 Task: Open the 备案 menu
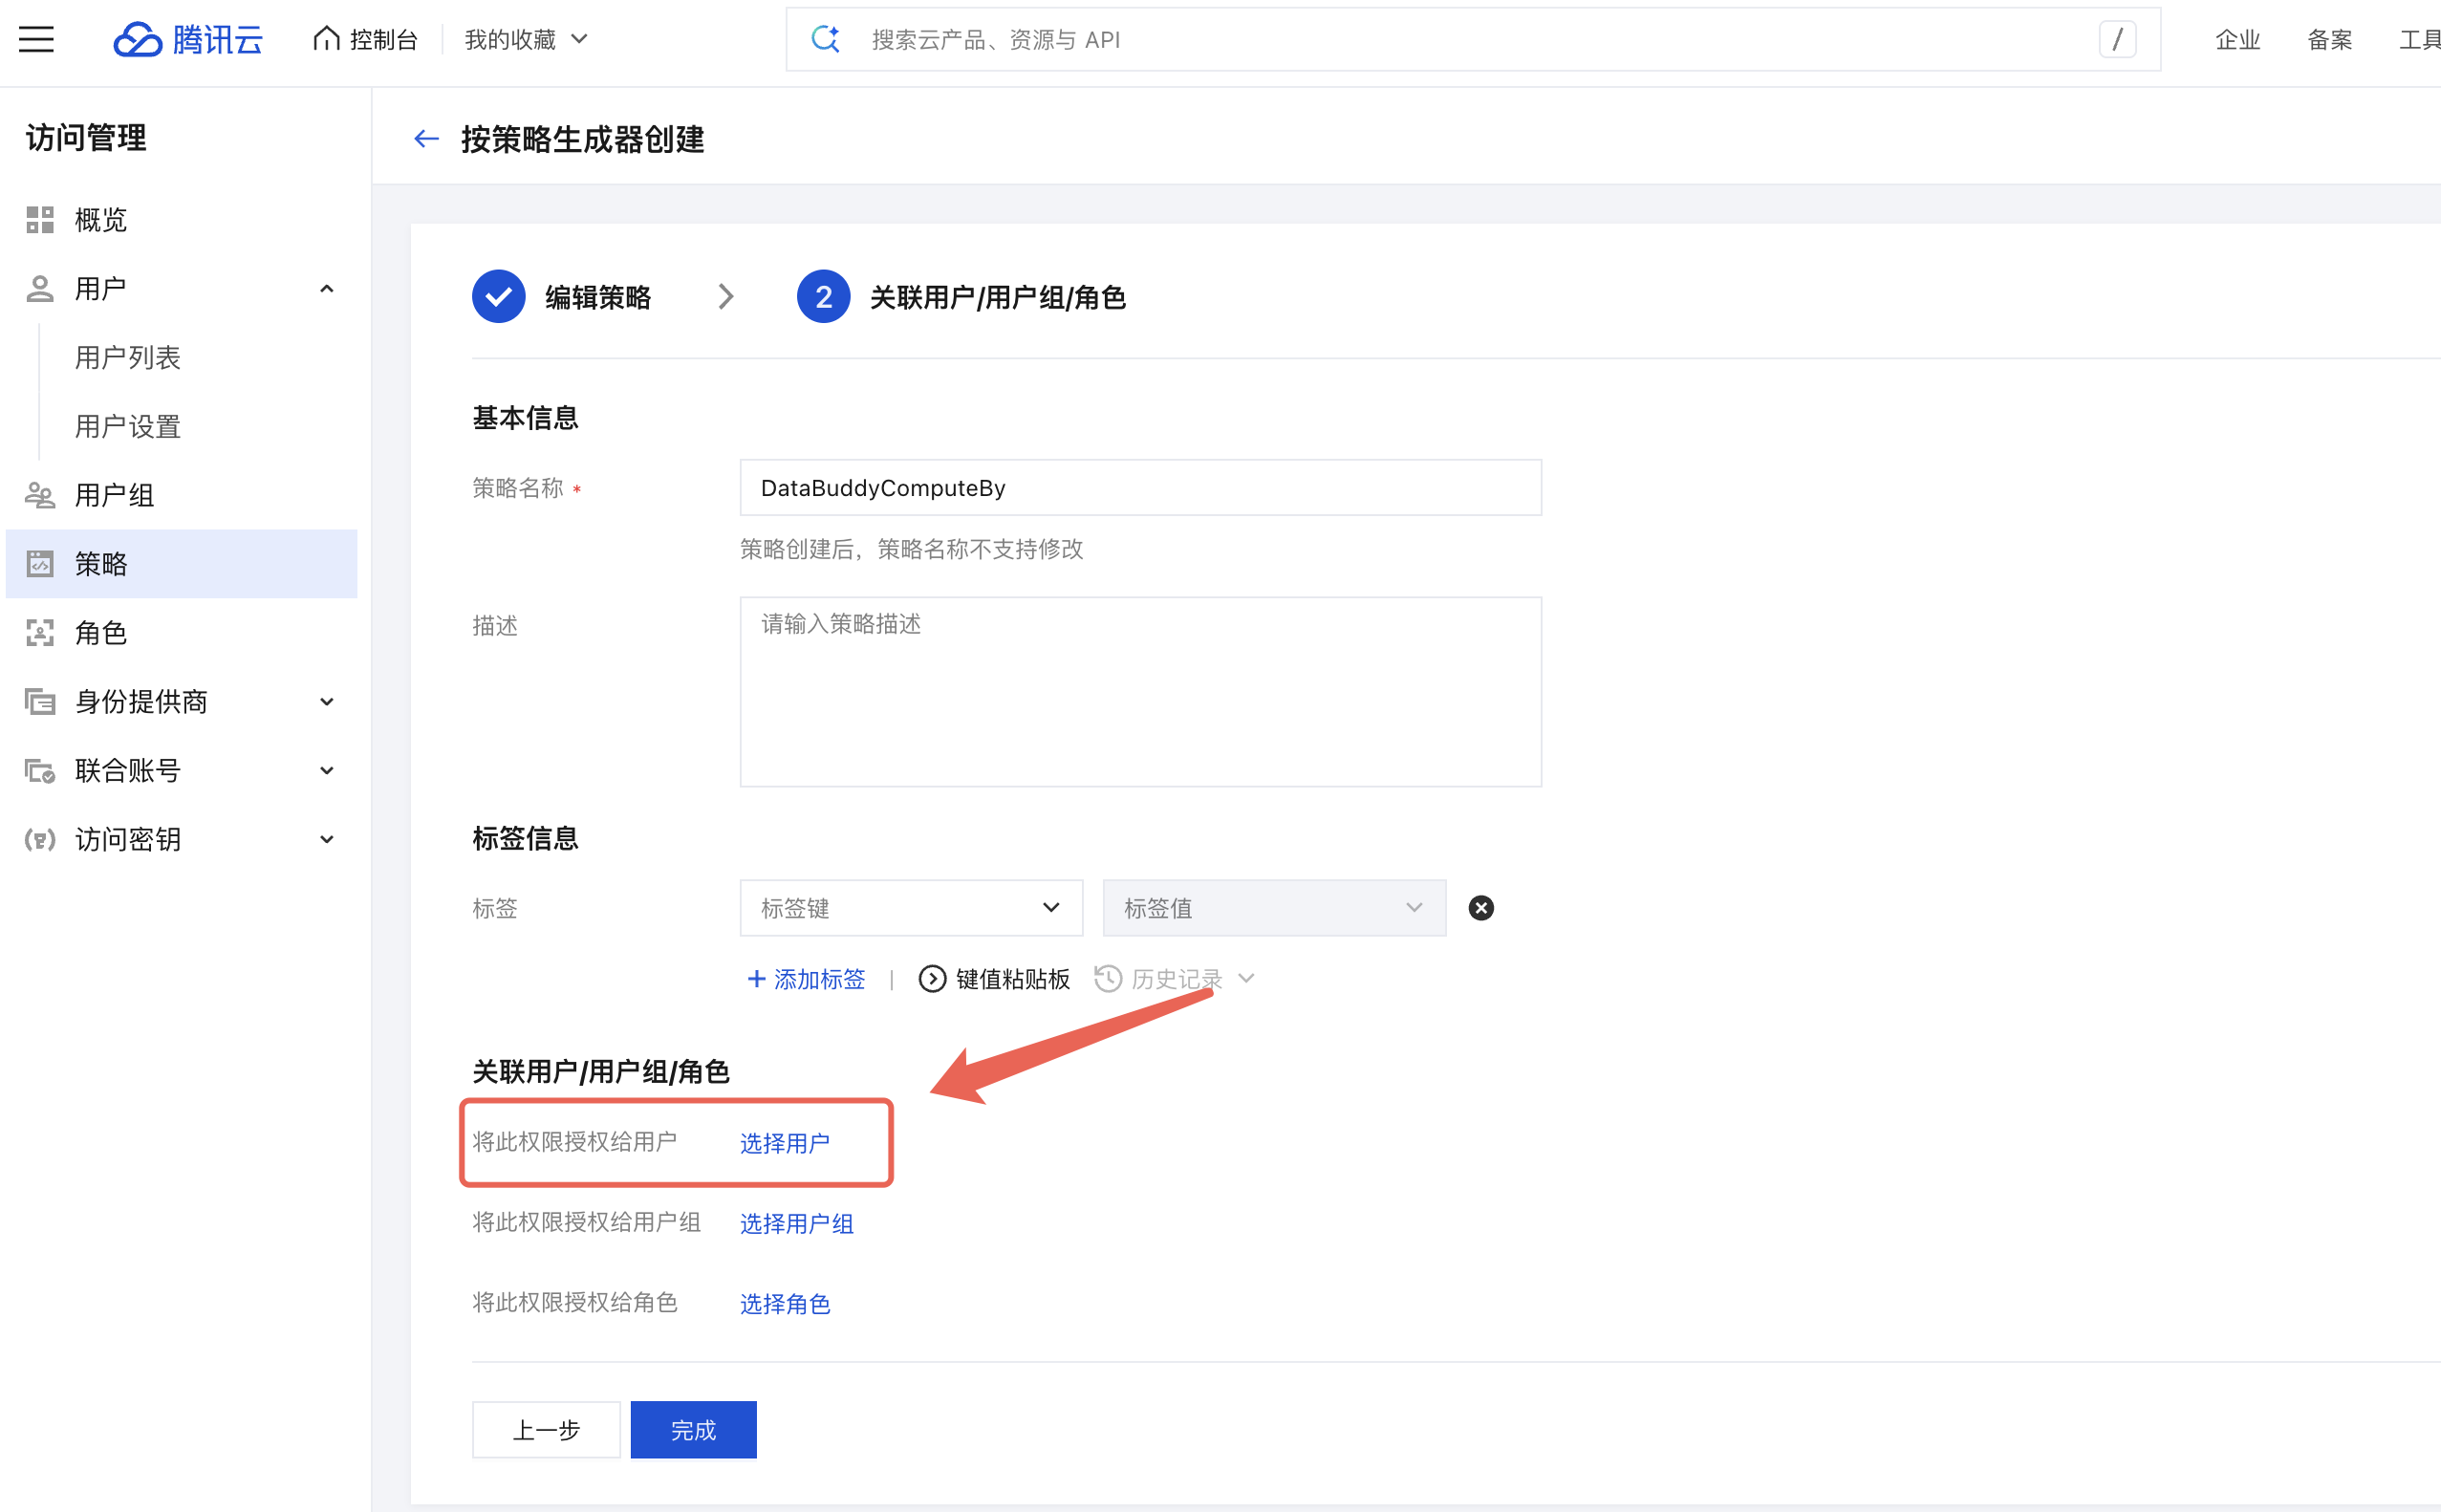(2330, 39)
